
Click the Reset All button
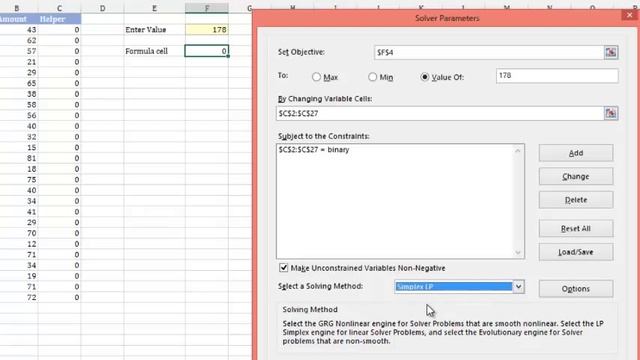coord(576,229)
